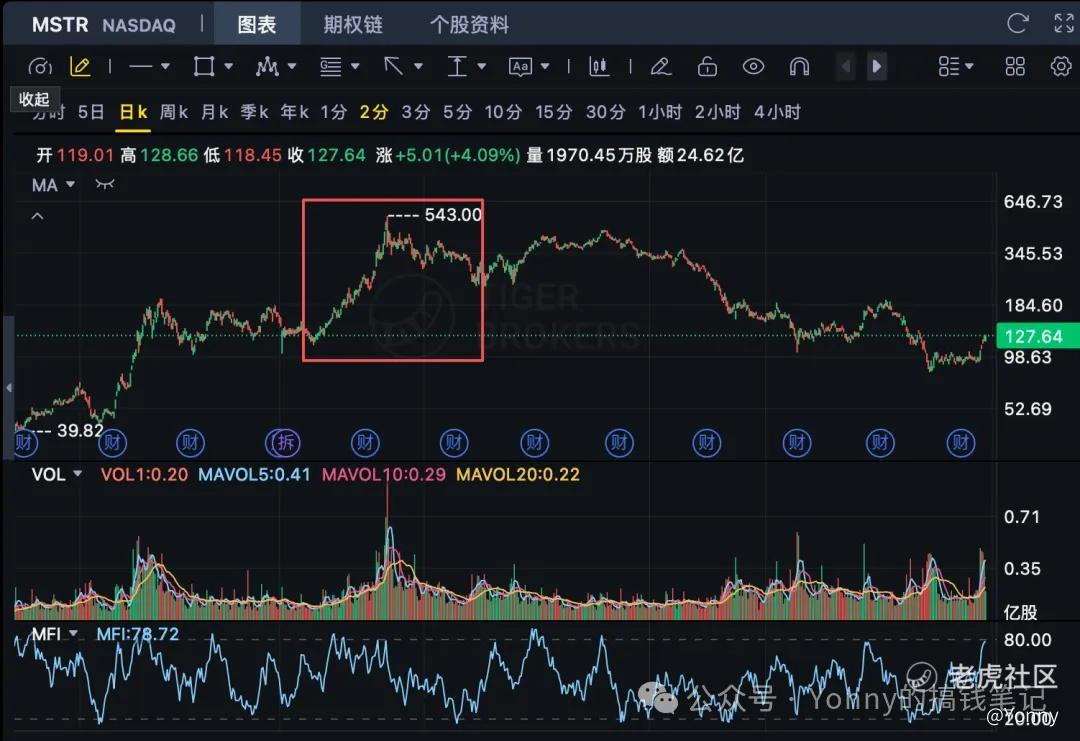Click the 543.00 high price label
Viewport: 1080px width, 741px height.
(453, 215)
